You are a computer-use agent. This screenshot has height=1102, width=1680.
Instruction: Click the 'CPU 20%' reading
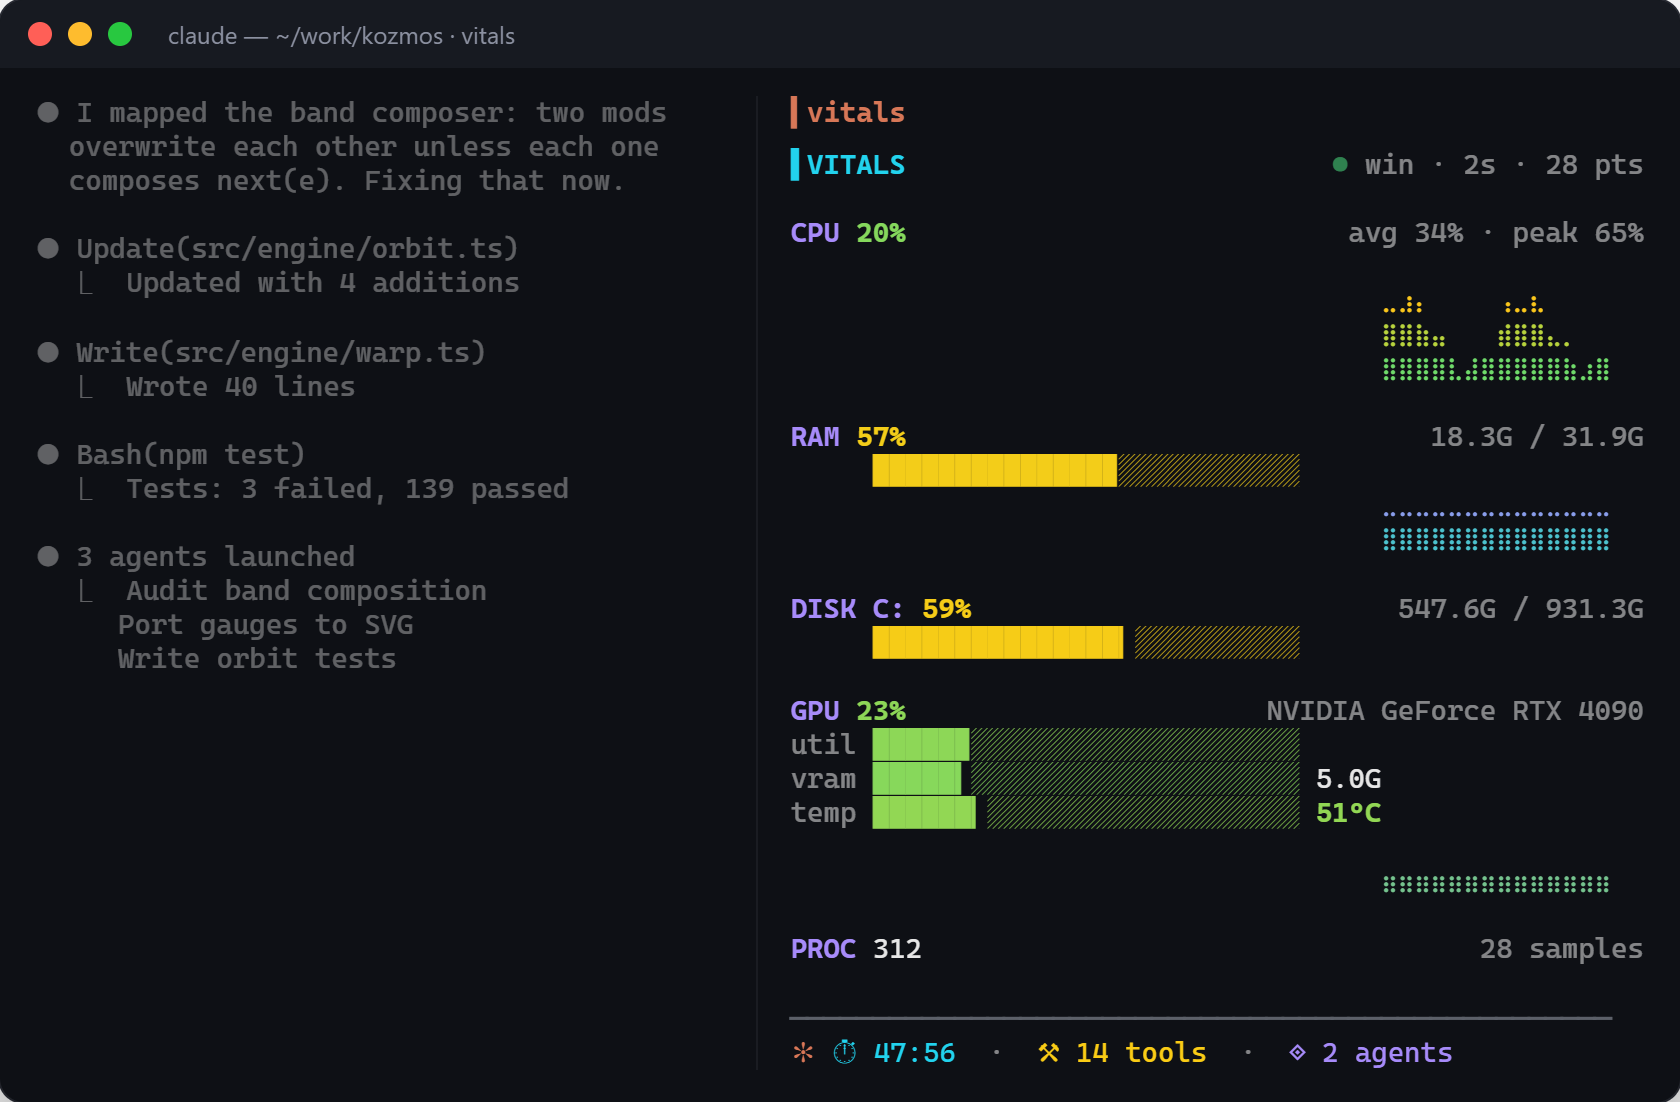pyautogui.click(x=848, y=232)
